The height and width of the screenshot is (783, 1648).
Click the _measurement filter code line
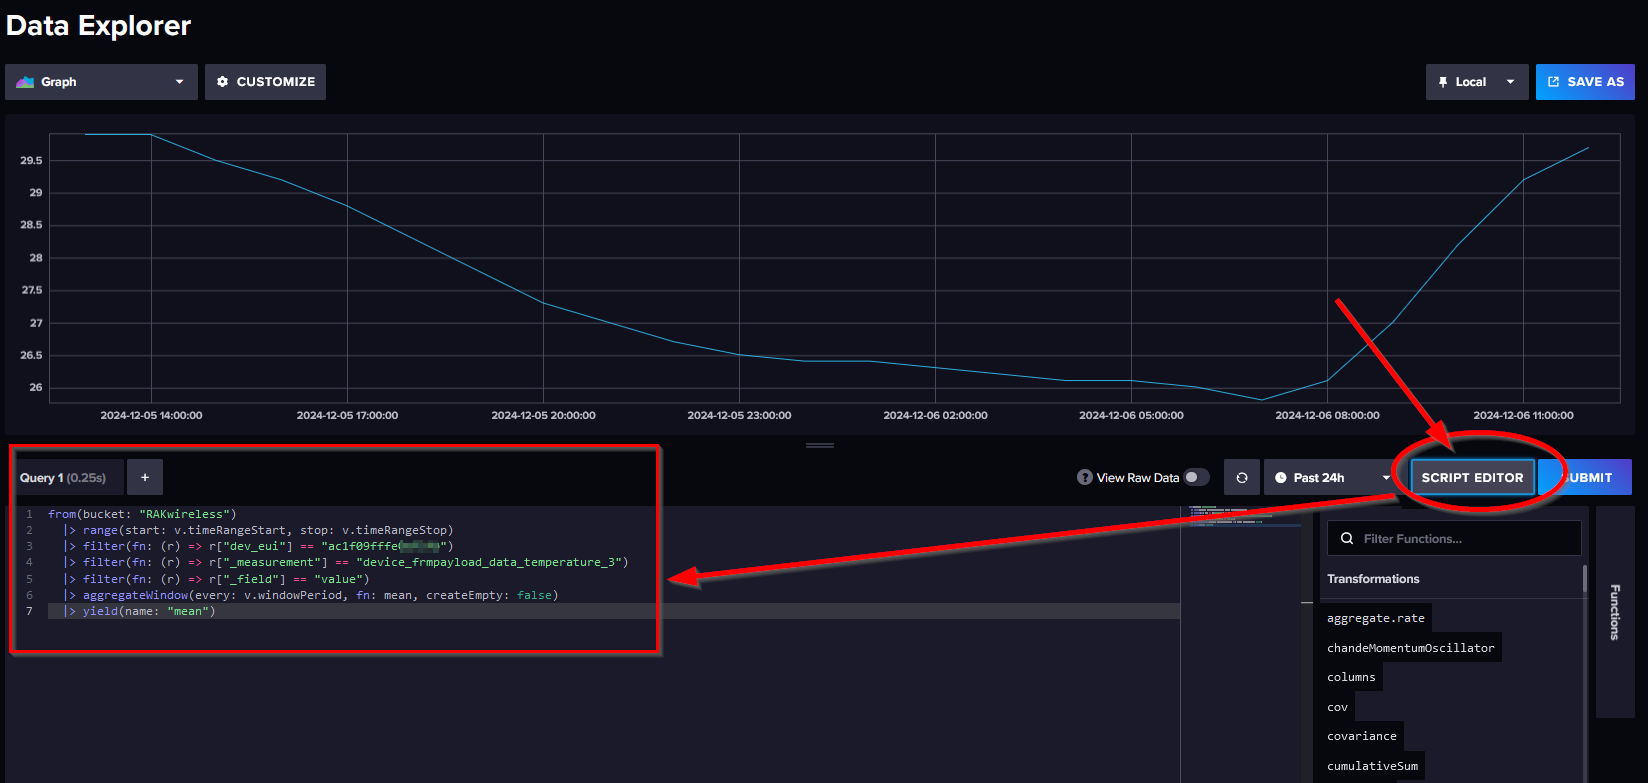(345, 562)
